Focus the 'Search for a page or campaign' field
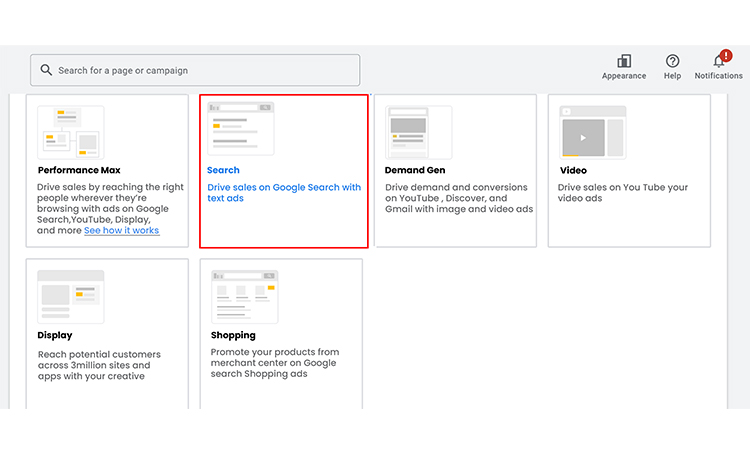 click(195, 70)
